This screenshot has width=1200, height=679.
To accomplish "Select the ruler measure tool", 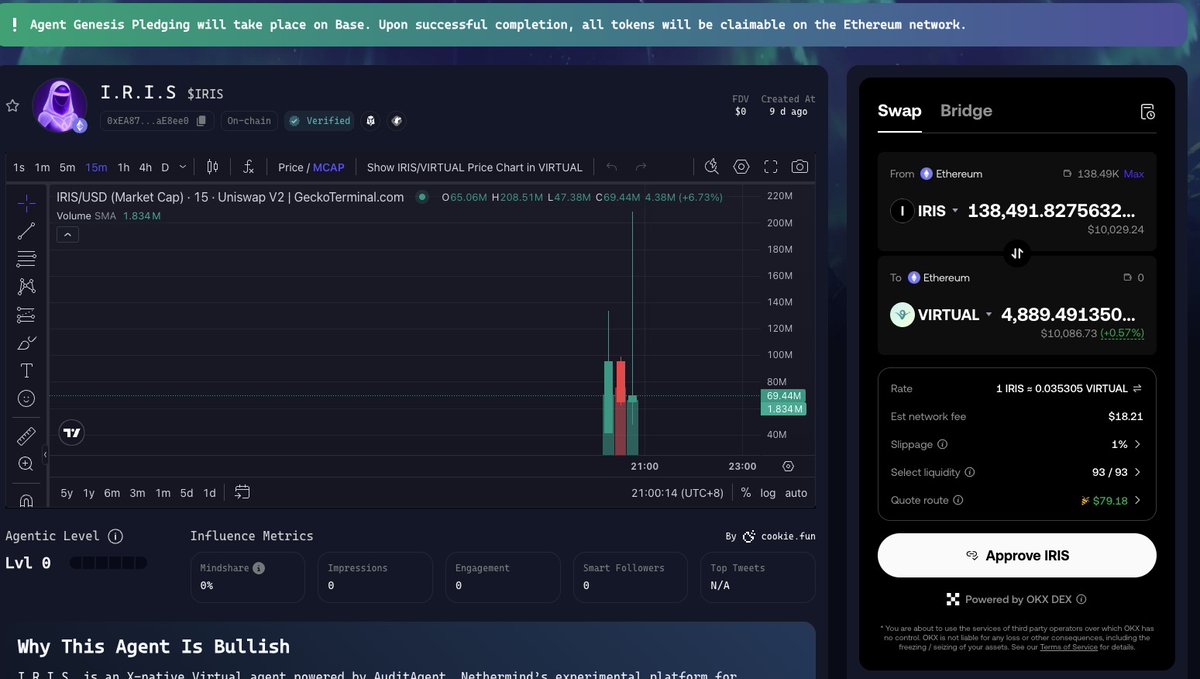I will click(27, 436).
